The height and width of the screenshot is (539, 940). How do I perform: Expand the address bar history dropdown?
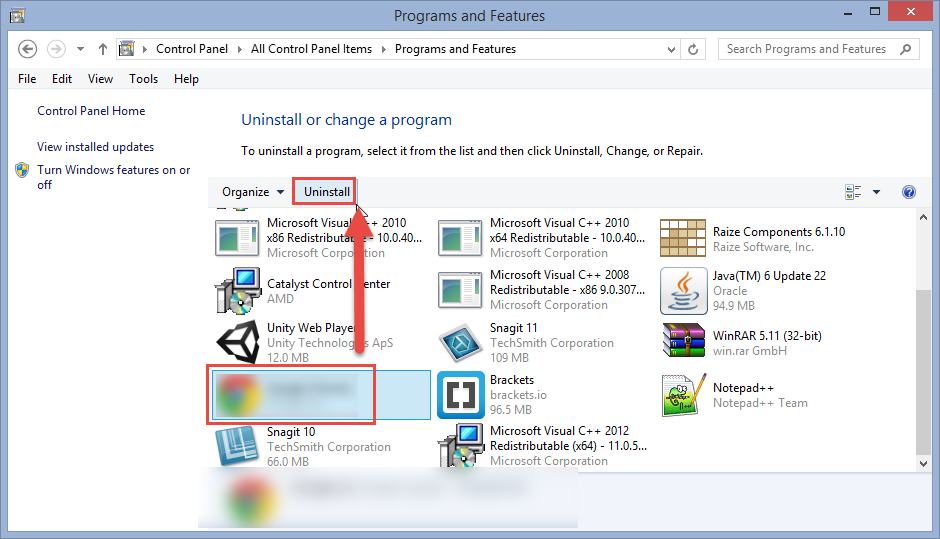click(667, 49)
